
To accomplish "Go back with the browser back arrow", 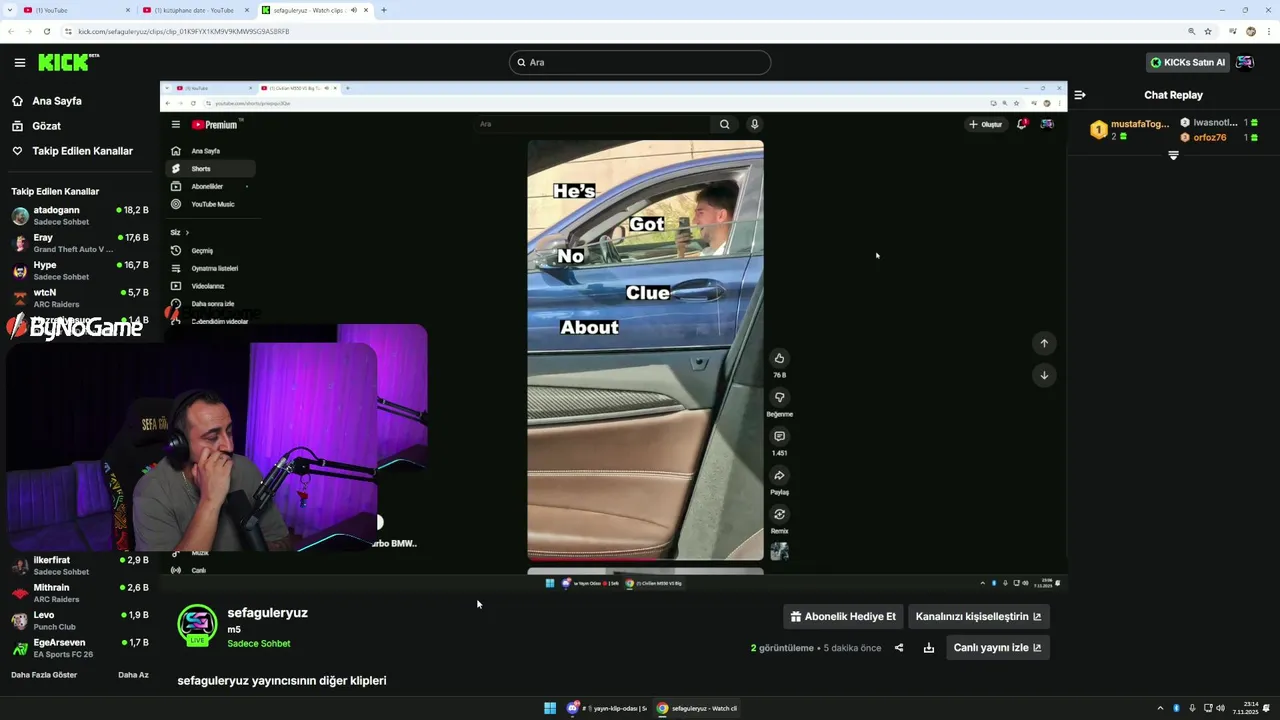I will click(x=11, y=32).
